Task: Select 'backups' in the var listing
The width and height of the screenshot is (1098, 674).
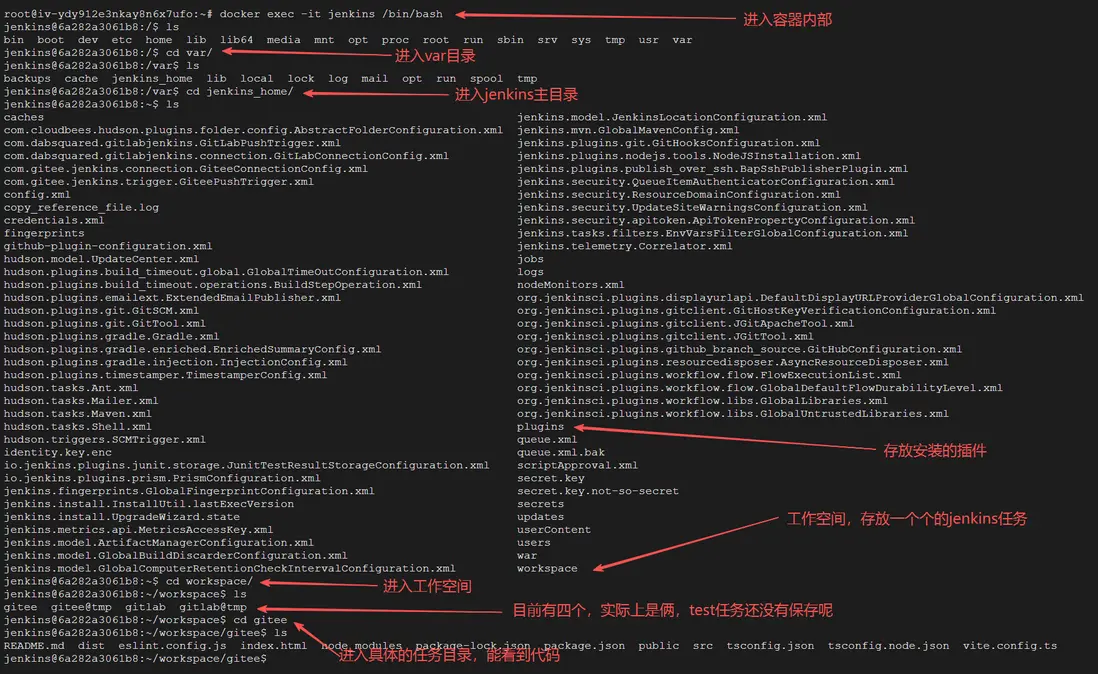Action: coord(27,78)
